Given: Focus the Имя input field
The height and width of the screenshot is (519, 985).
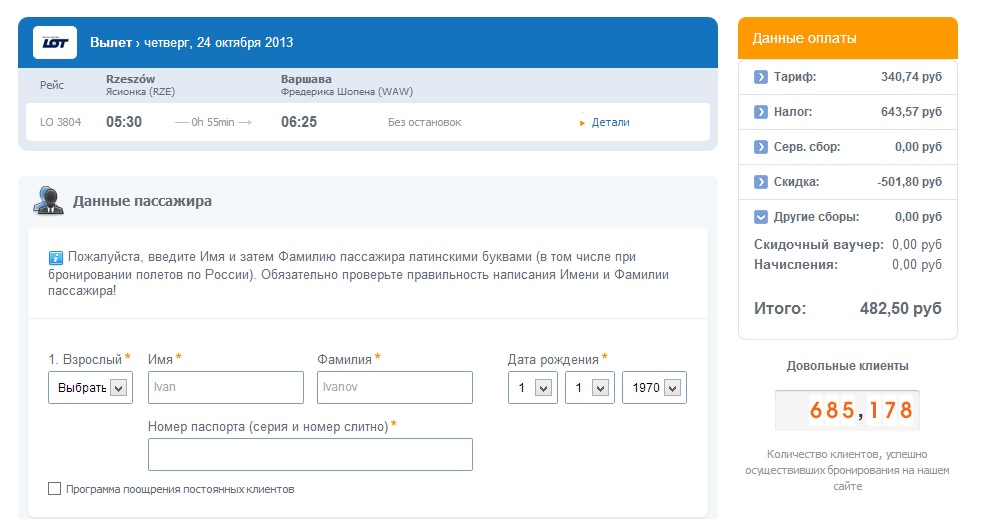Looking at the screenshot, I should 226,387.
